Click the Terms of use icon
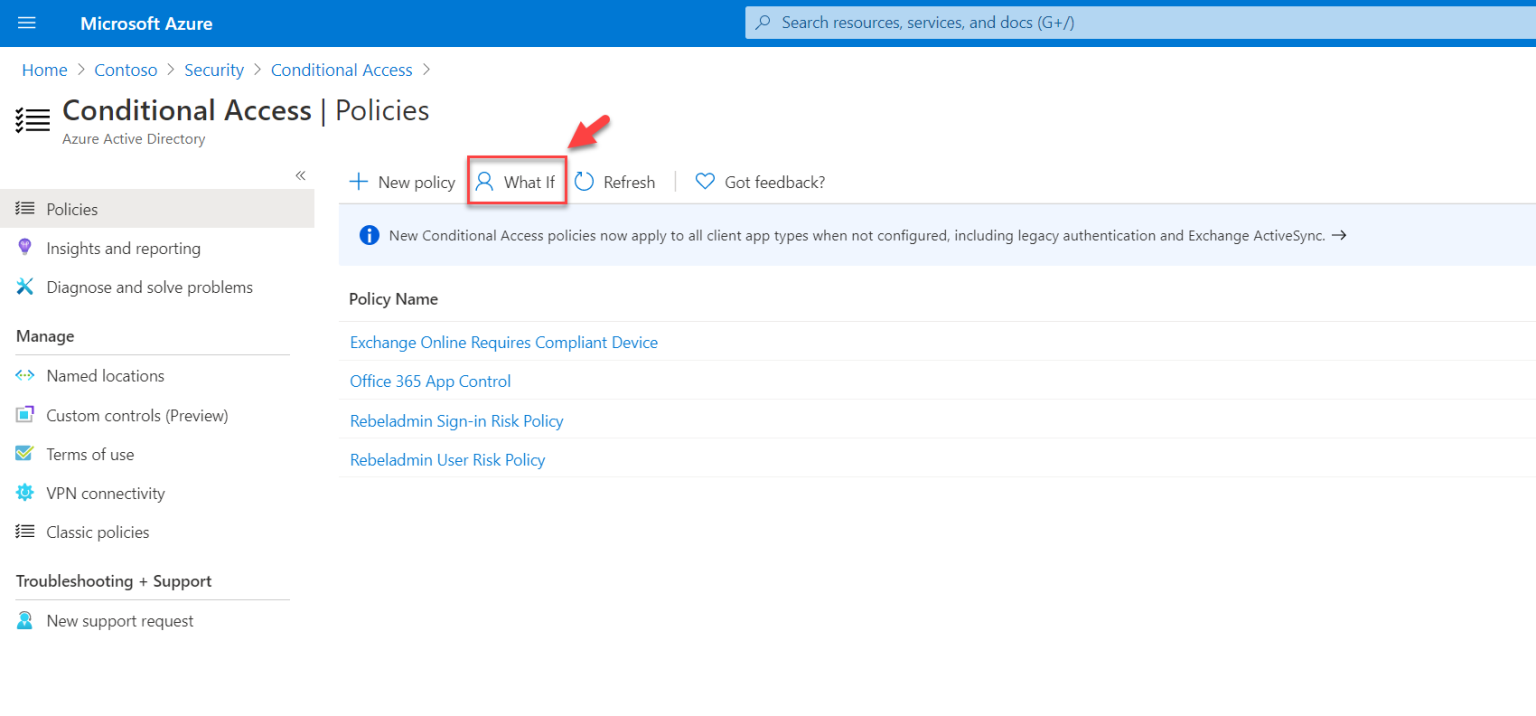Screen dimensions: 1536x716 (x=26, y=454)
